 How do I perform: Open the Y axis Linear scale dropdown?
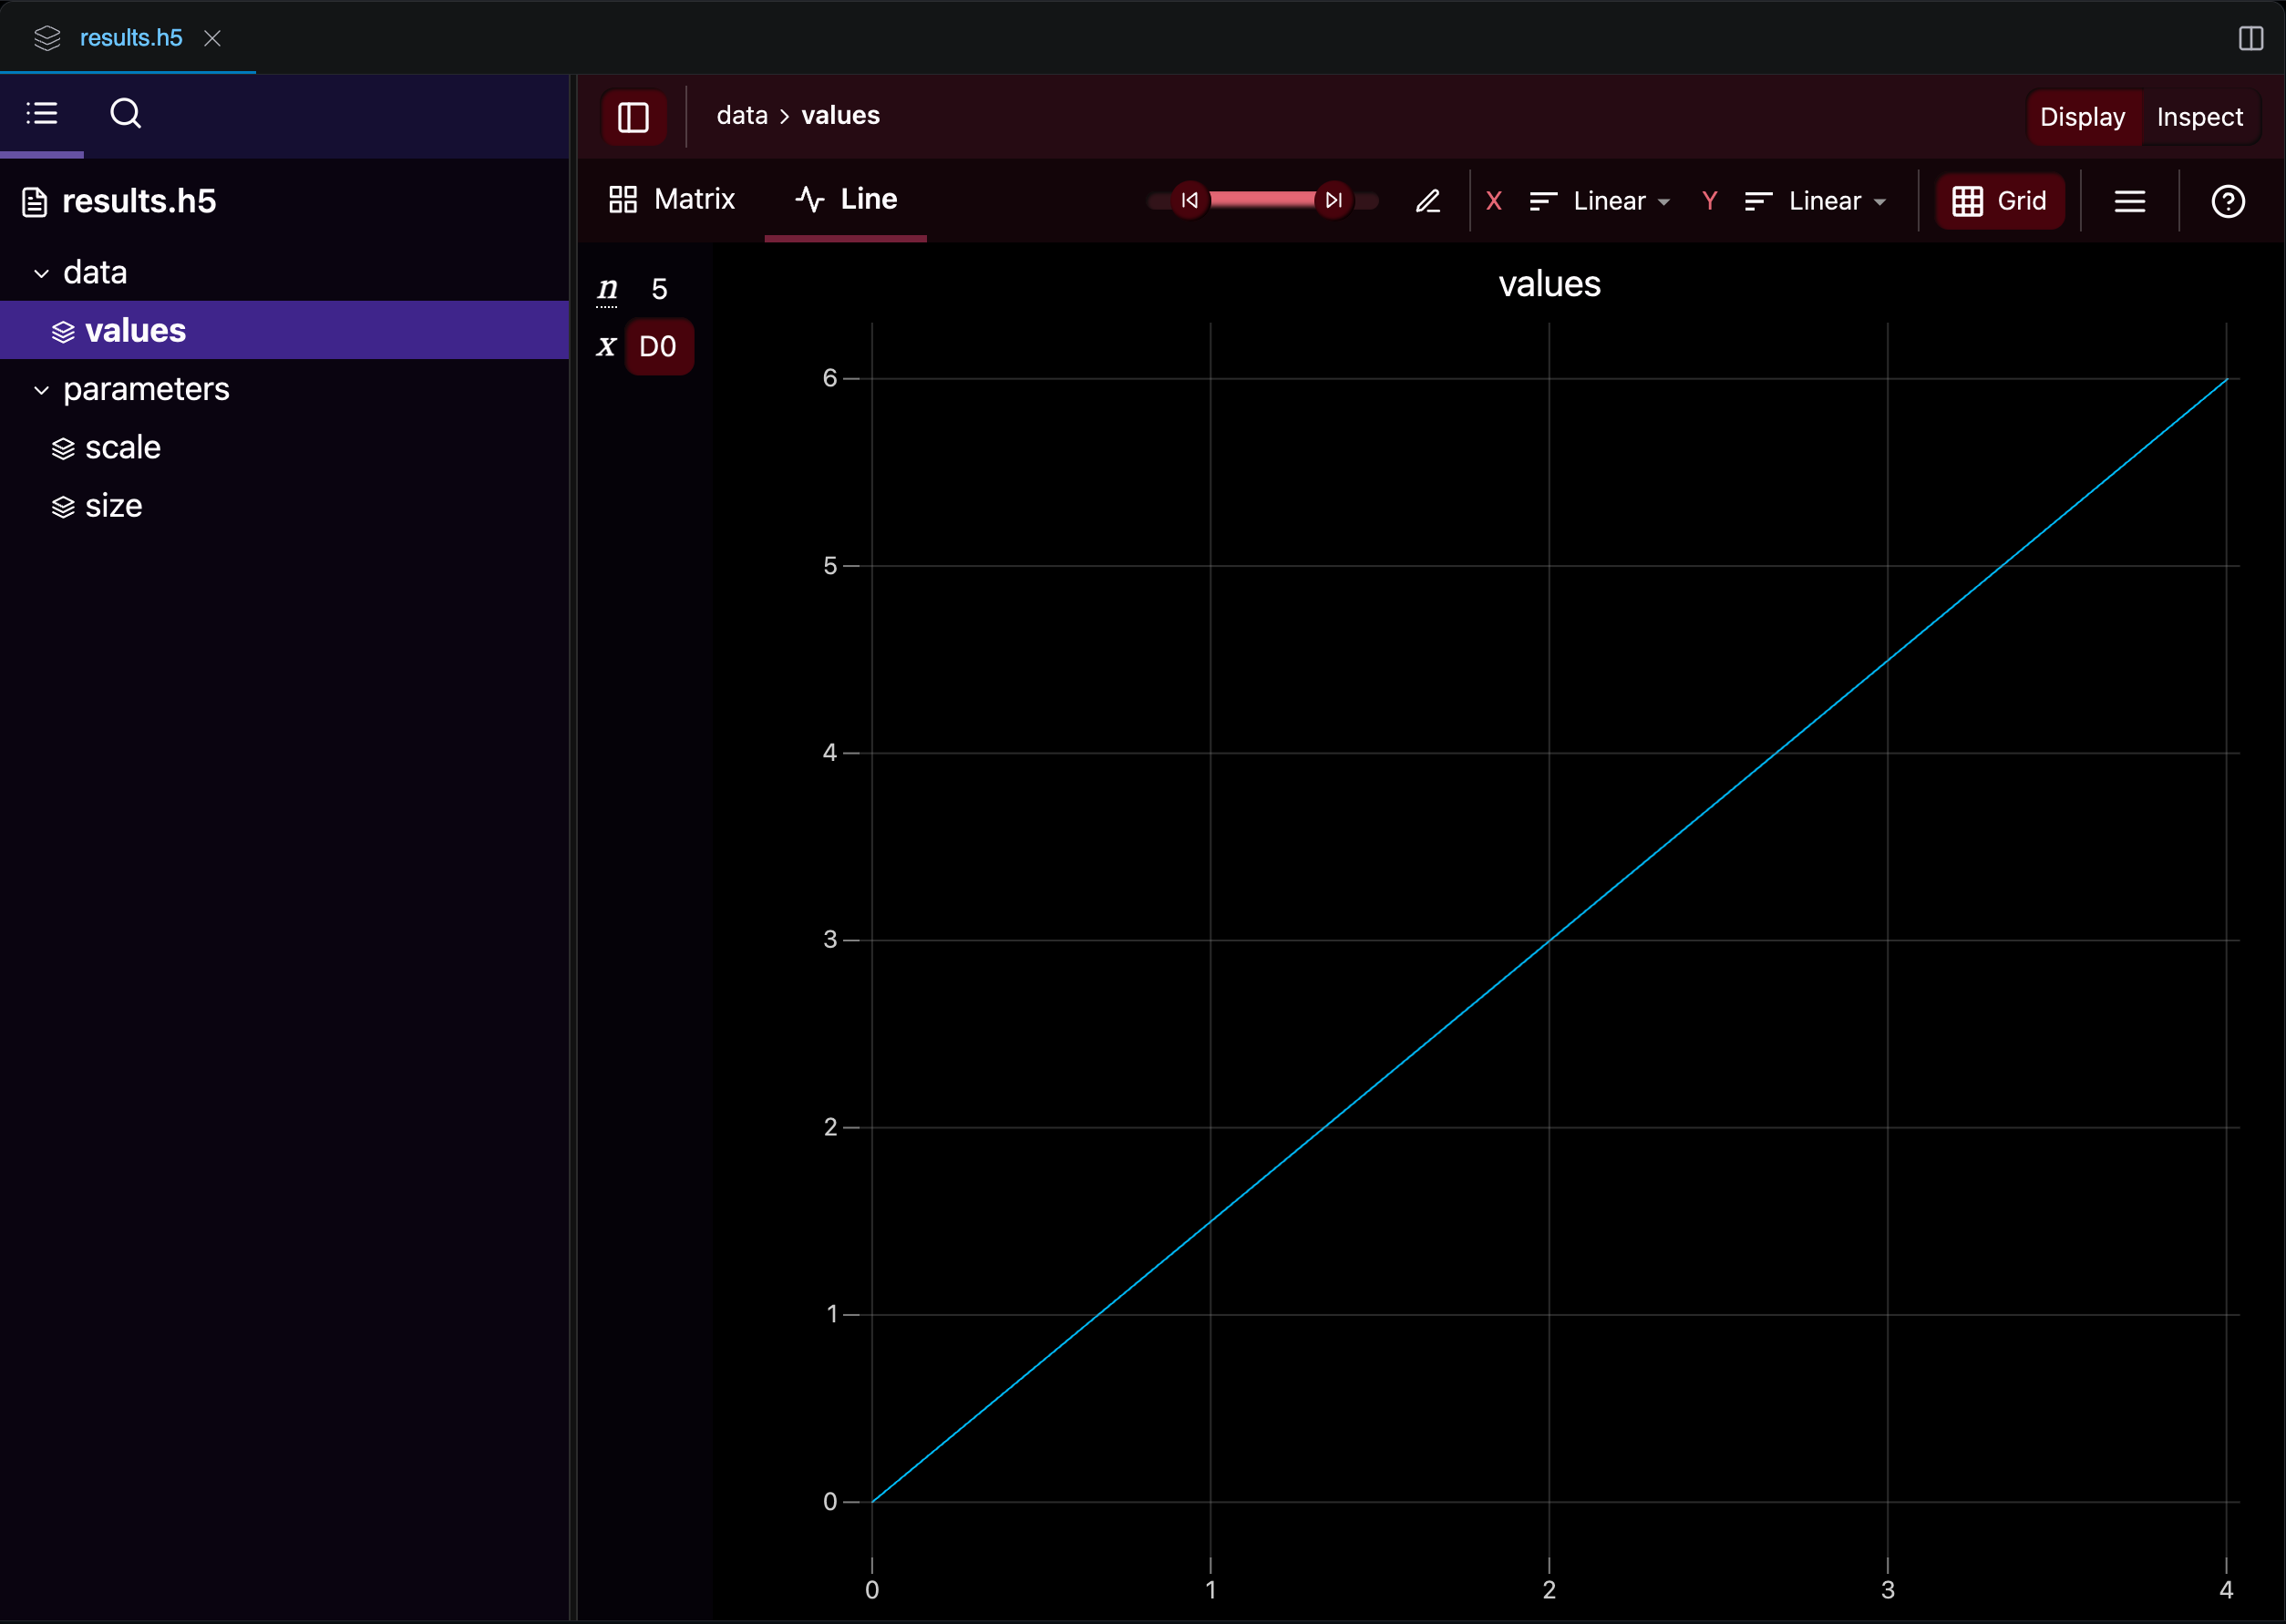pos(1815,201)
